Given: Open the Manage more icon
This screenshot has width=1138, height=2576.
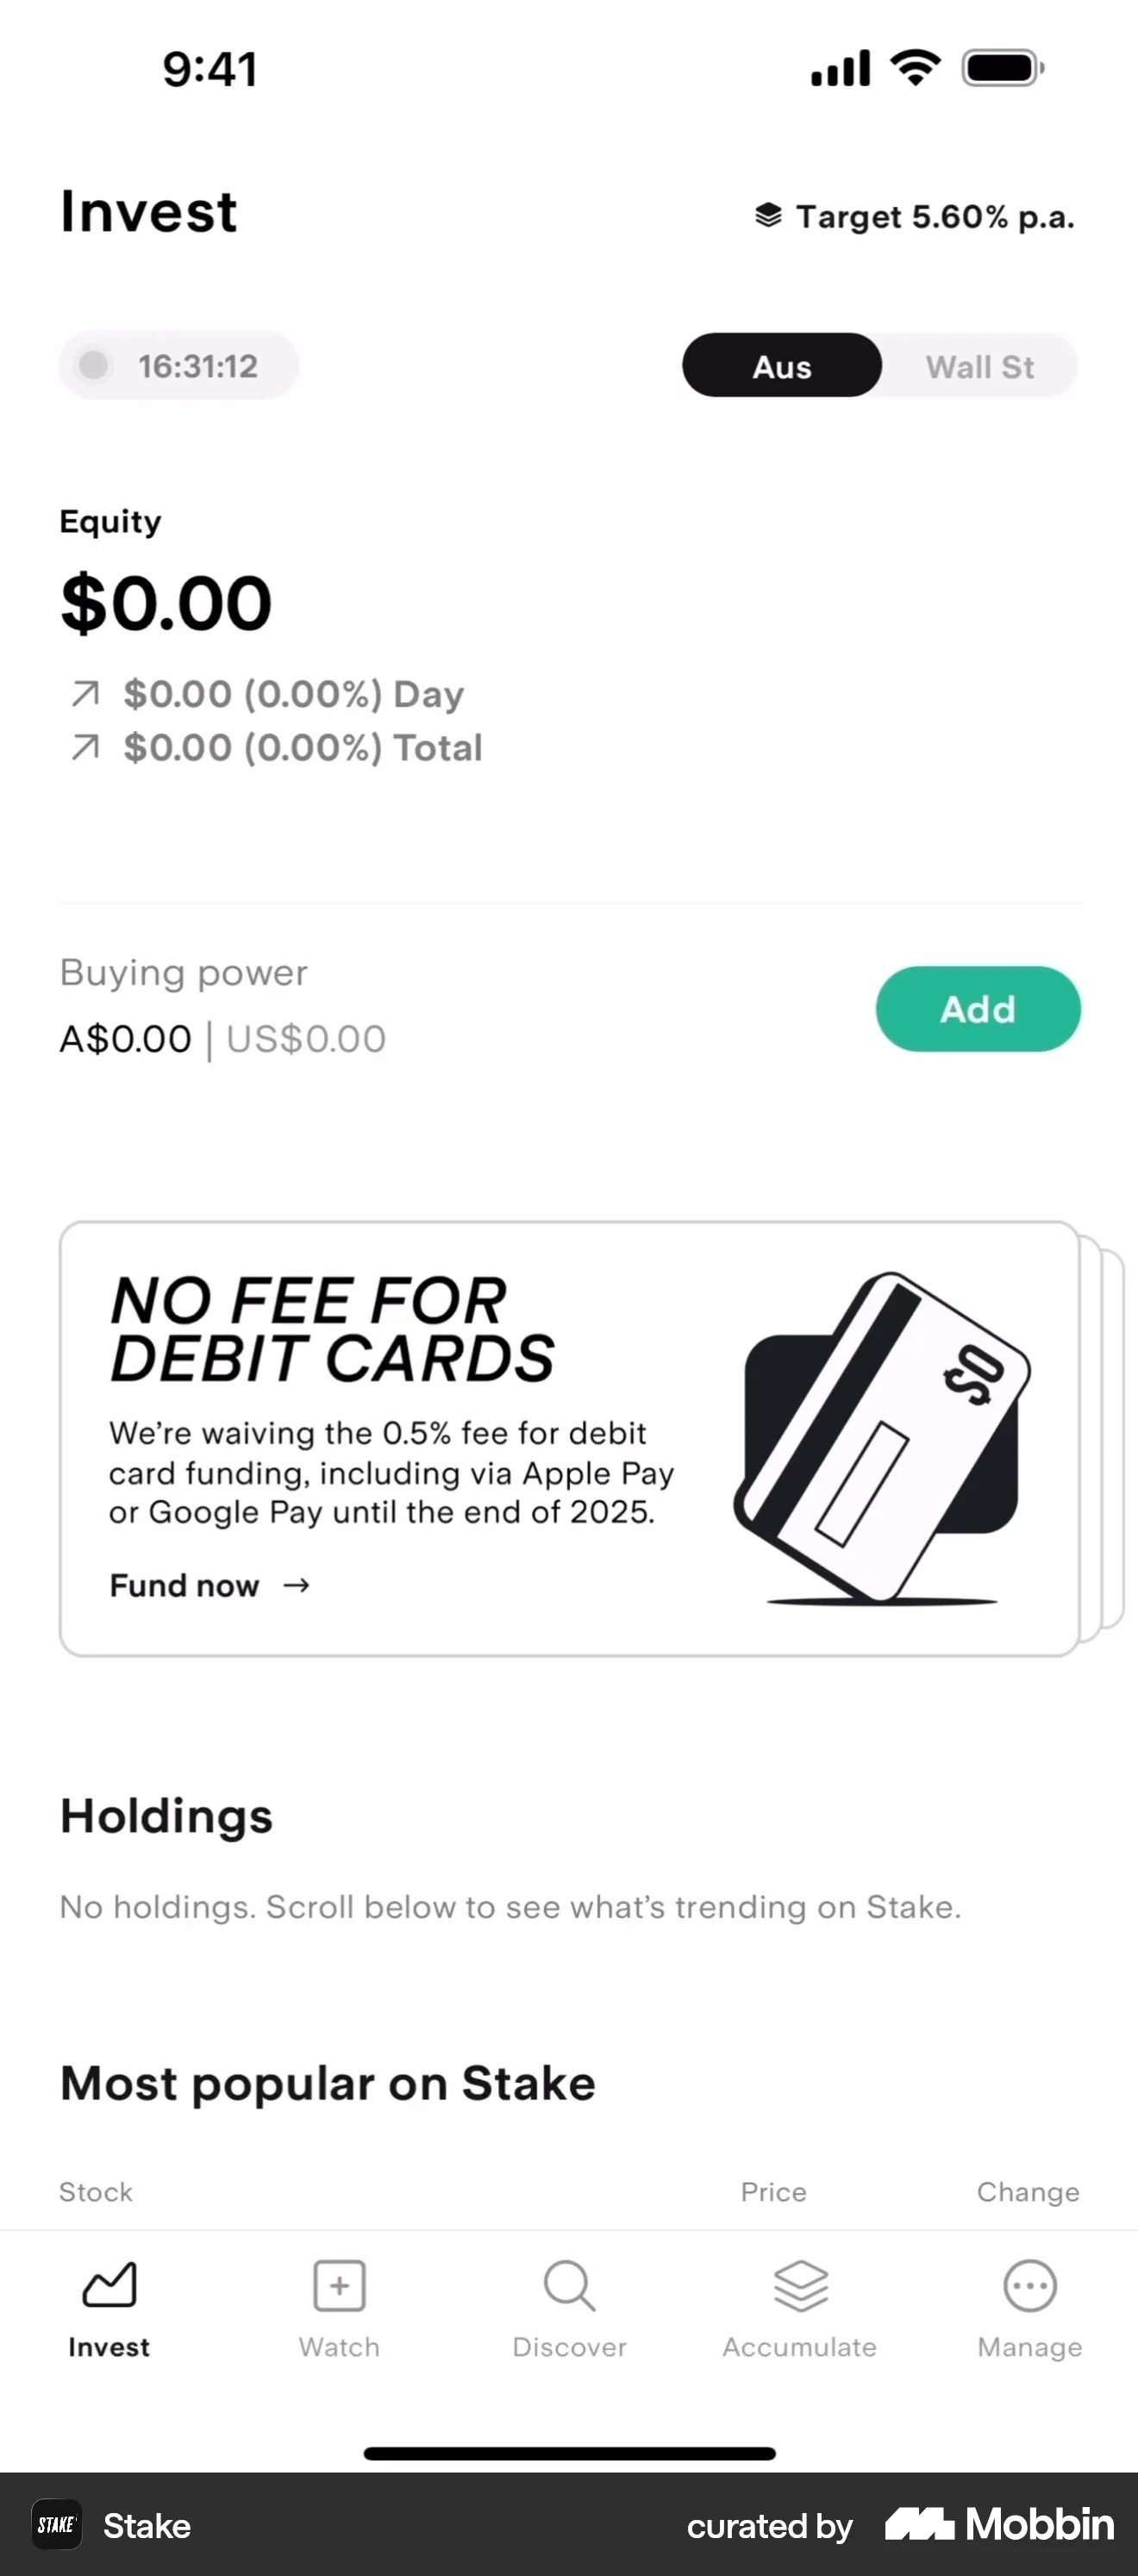Looking at the screenshot, I should (1029, 2285).
